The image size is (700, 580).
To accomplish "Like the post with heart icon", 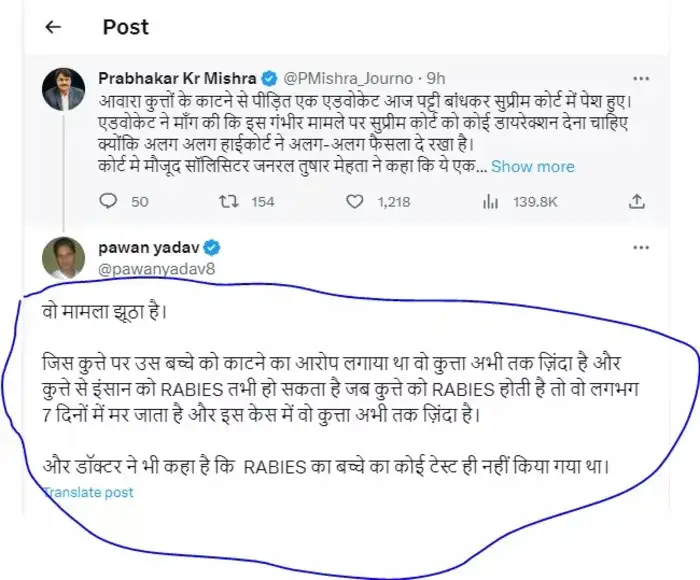I will click(x=355, y=202).
